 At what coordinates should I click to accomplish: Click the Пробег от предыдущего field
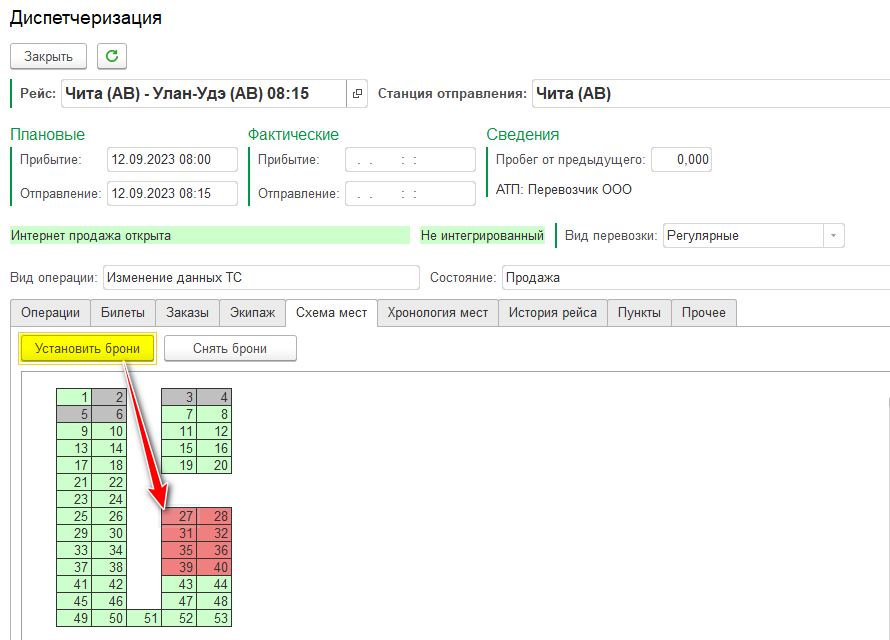(x=681, y=160)
